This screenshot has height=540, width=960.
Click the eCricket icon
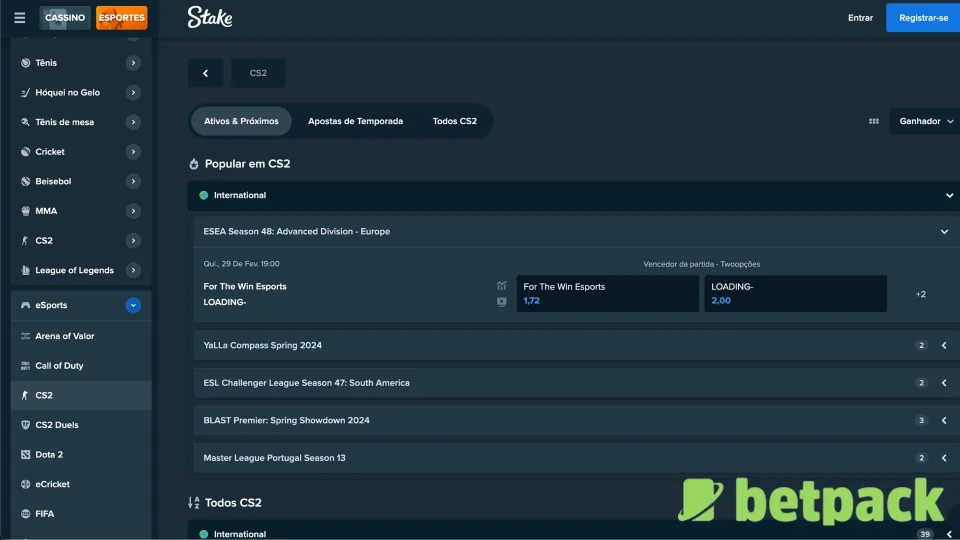click(25, 484)
